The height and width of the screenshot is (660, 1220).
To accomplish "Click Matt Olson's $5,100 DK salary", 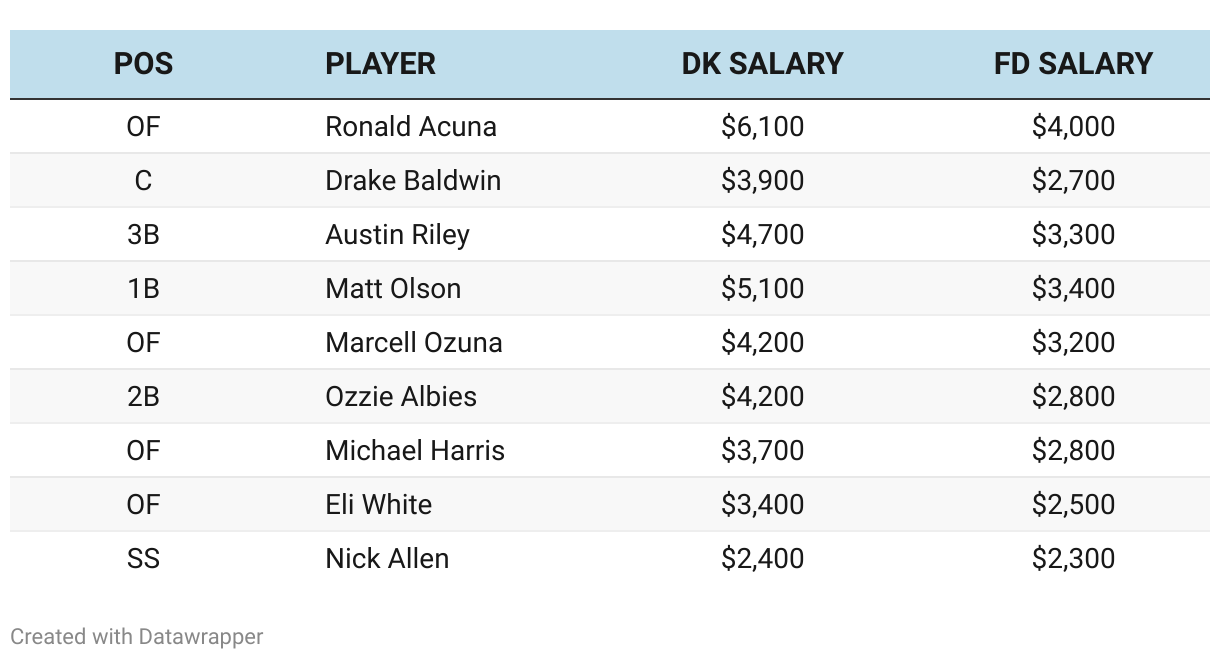I will pyautogui.click(x=762, y=289).
